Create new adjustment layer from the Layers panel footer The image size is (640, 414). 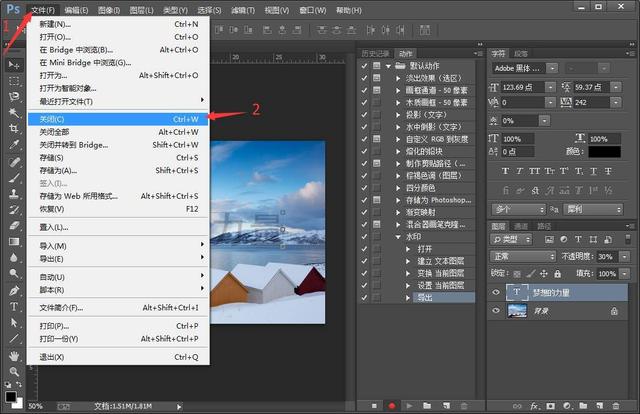pos(567,406)
